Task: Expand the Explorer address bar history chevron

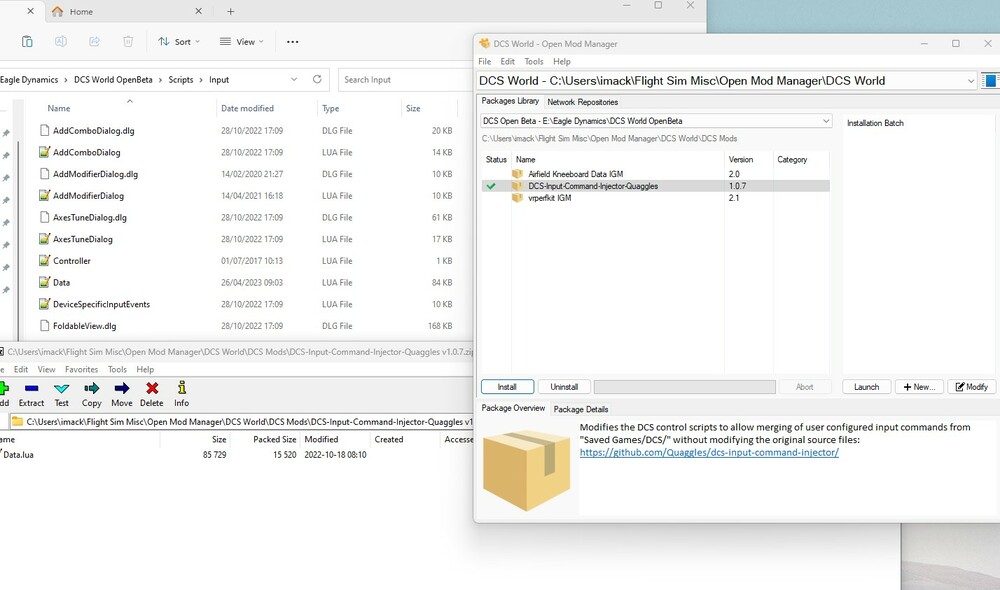Action: point(294,80)
